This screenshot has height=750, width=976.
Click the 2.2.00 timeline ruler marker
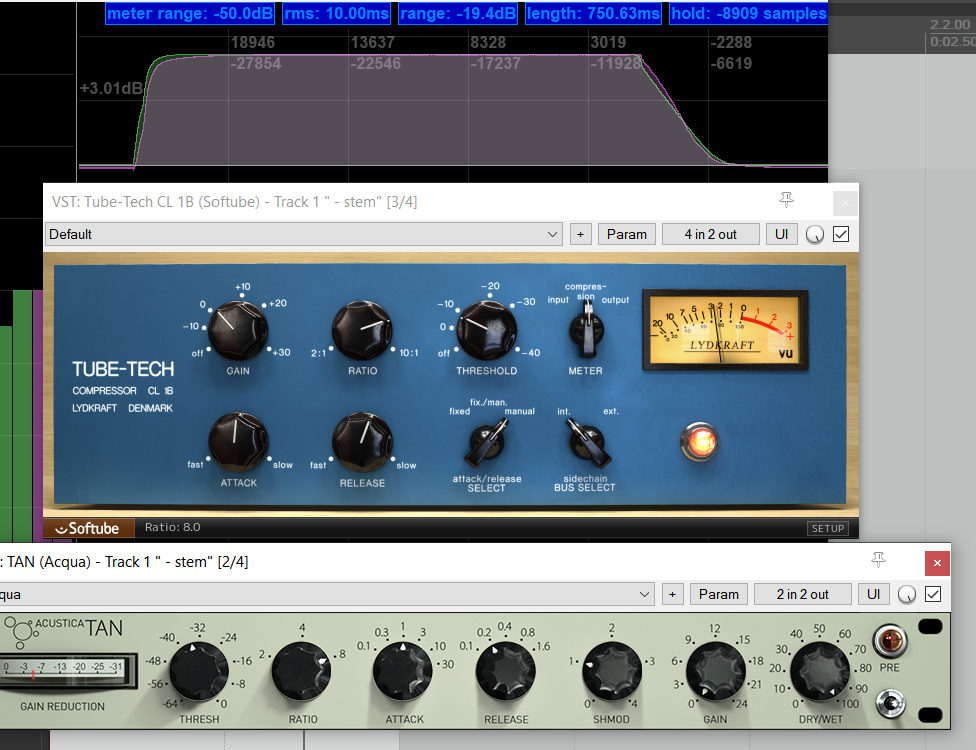tap(950, 25)
